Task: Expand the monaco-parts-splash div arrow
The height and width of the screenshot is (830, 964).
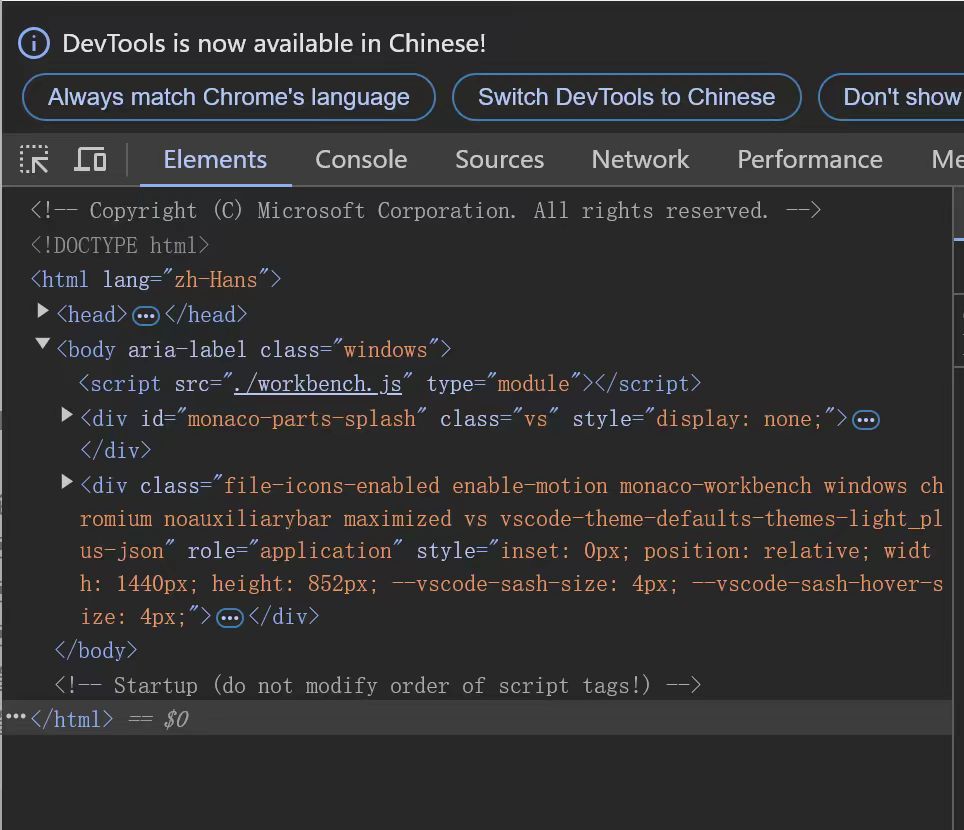Action: pyautogui.click(x=67, y=415)
